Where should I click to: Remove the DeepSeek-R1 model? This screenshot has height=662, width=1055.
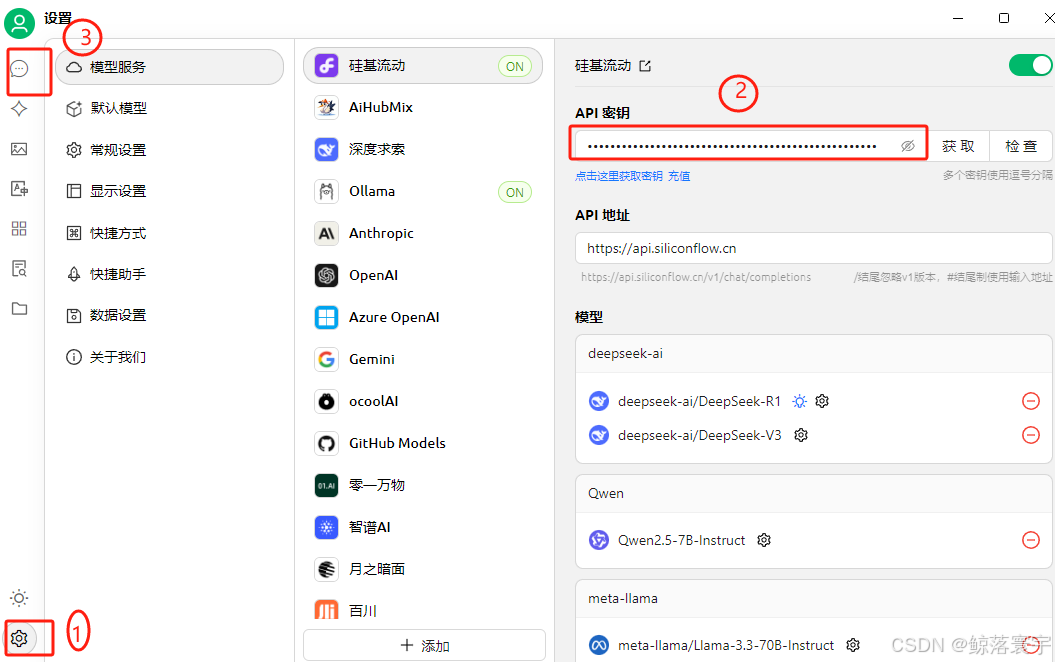[x=1031, y=401]
